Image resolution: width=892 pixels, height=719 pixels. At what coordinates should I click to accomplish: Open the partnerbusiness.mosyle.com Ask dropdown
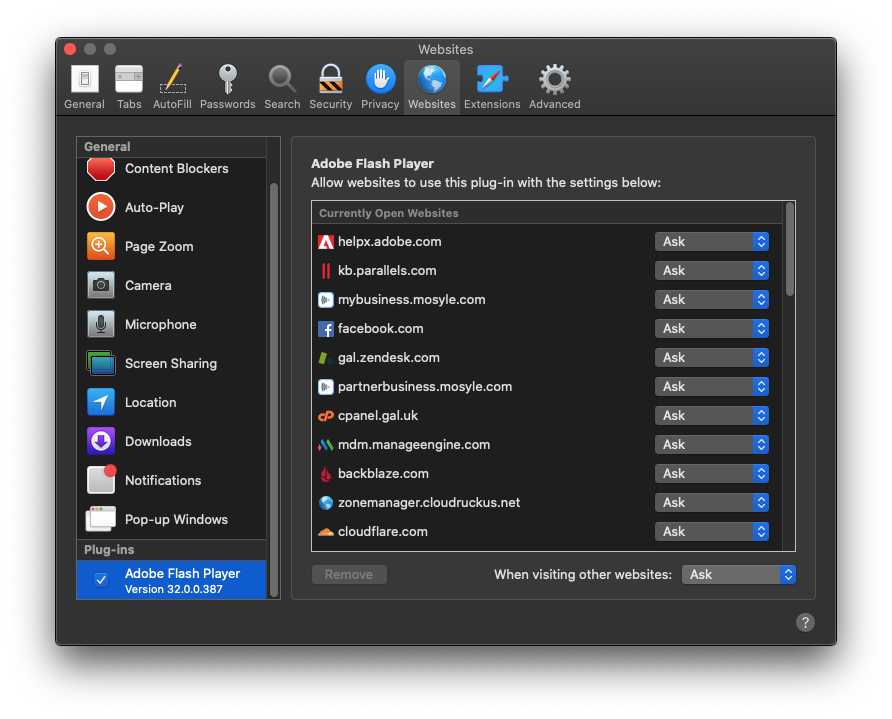tap(712, 387)
